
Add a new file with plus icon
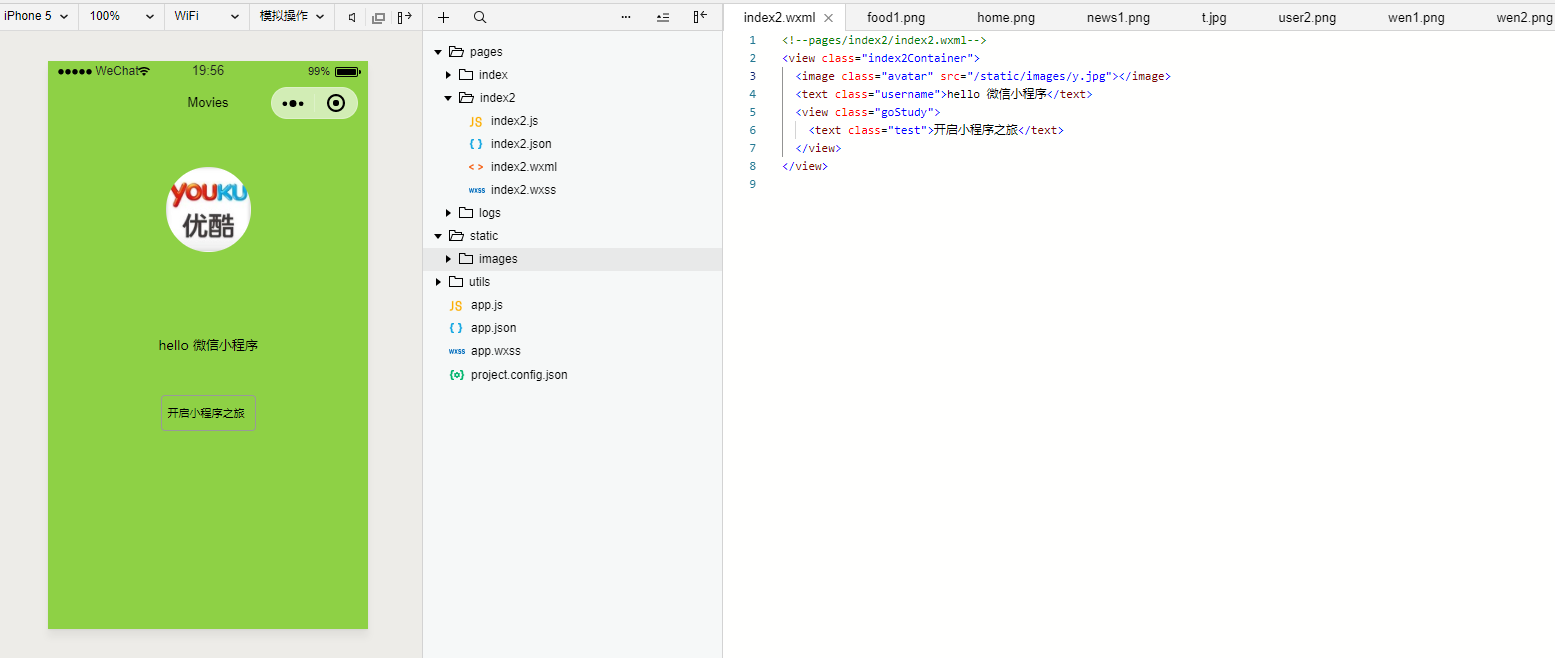[x=444, y=17]
